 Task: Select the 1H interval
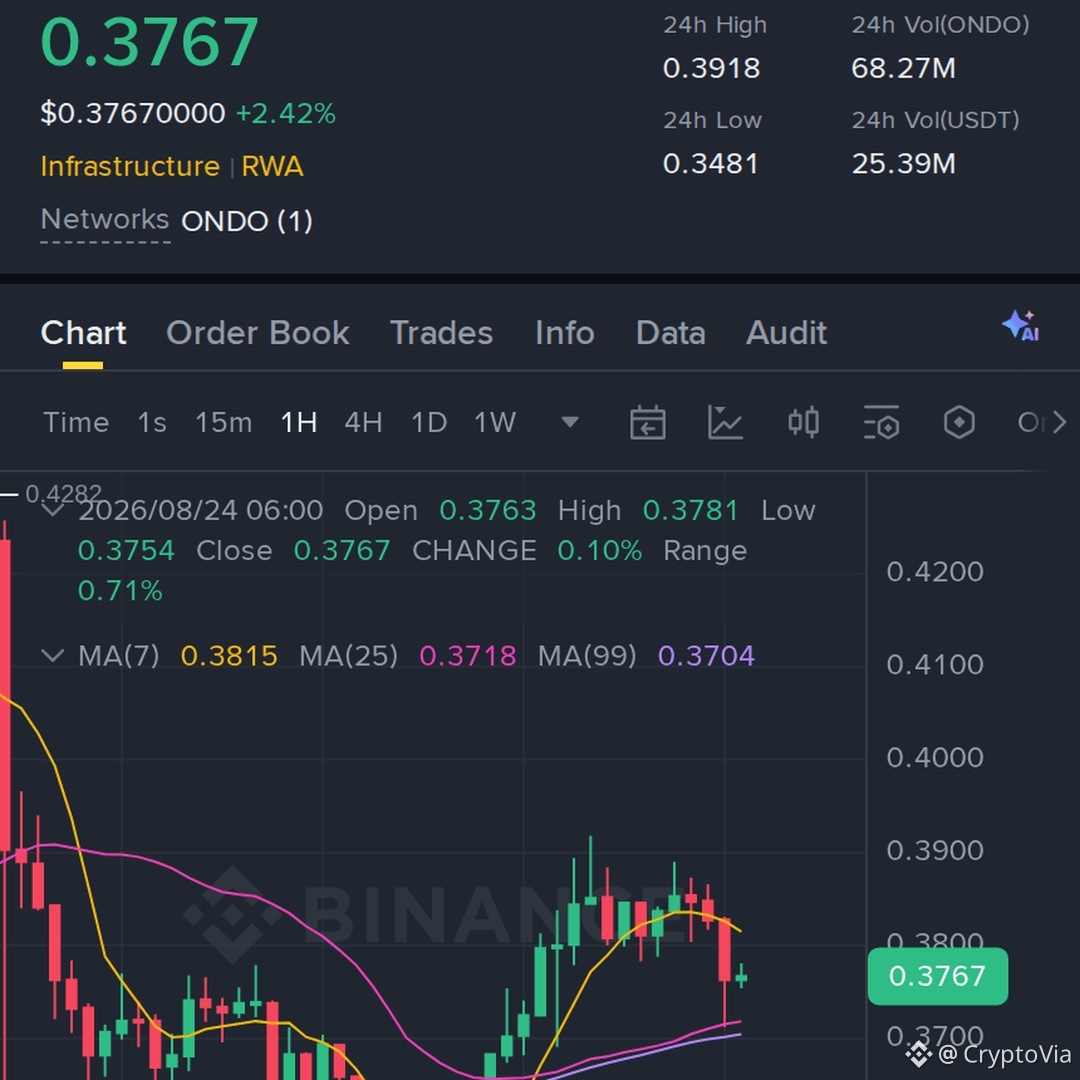(299, 422)
